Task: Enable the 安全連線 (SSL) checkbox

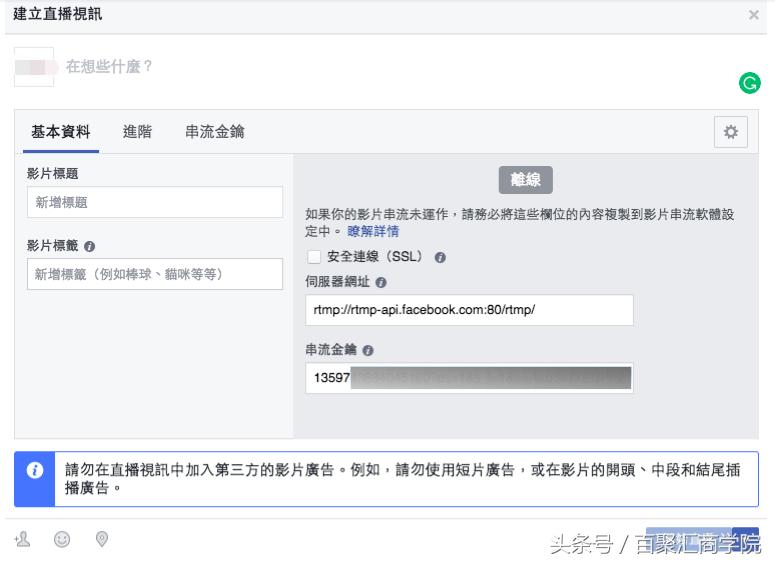Action: (314, 257)
